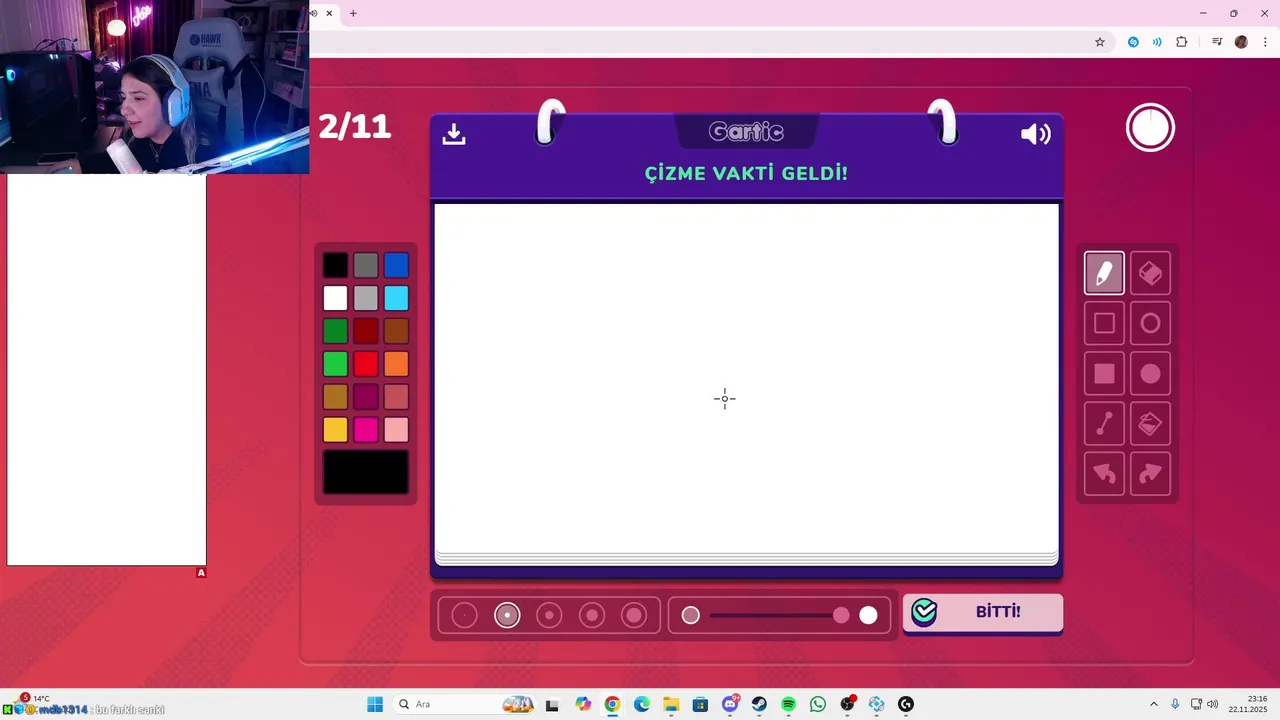The height and width of the screenshot is (720, 1280).
Task: Select the Pencil drawing tool
Action: pos(1104,273)
